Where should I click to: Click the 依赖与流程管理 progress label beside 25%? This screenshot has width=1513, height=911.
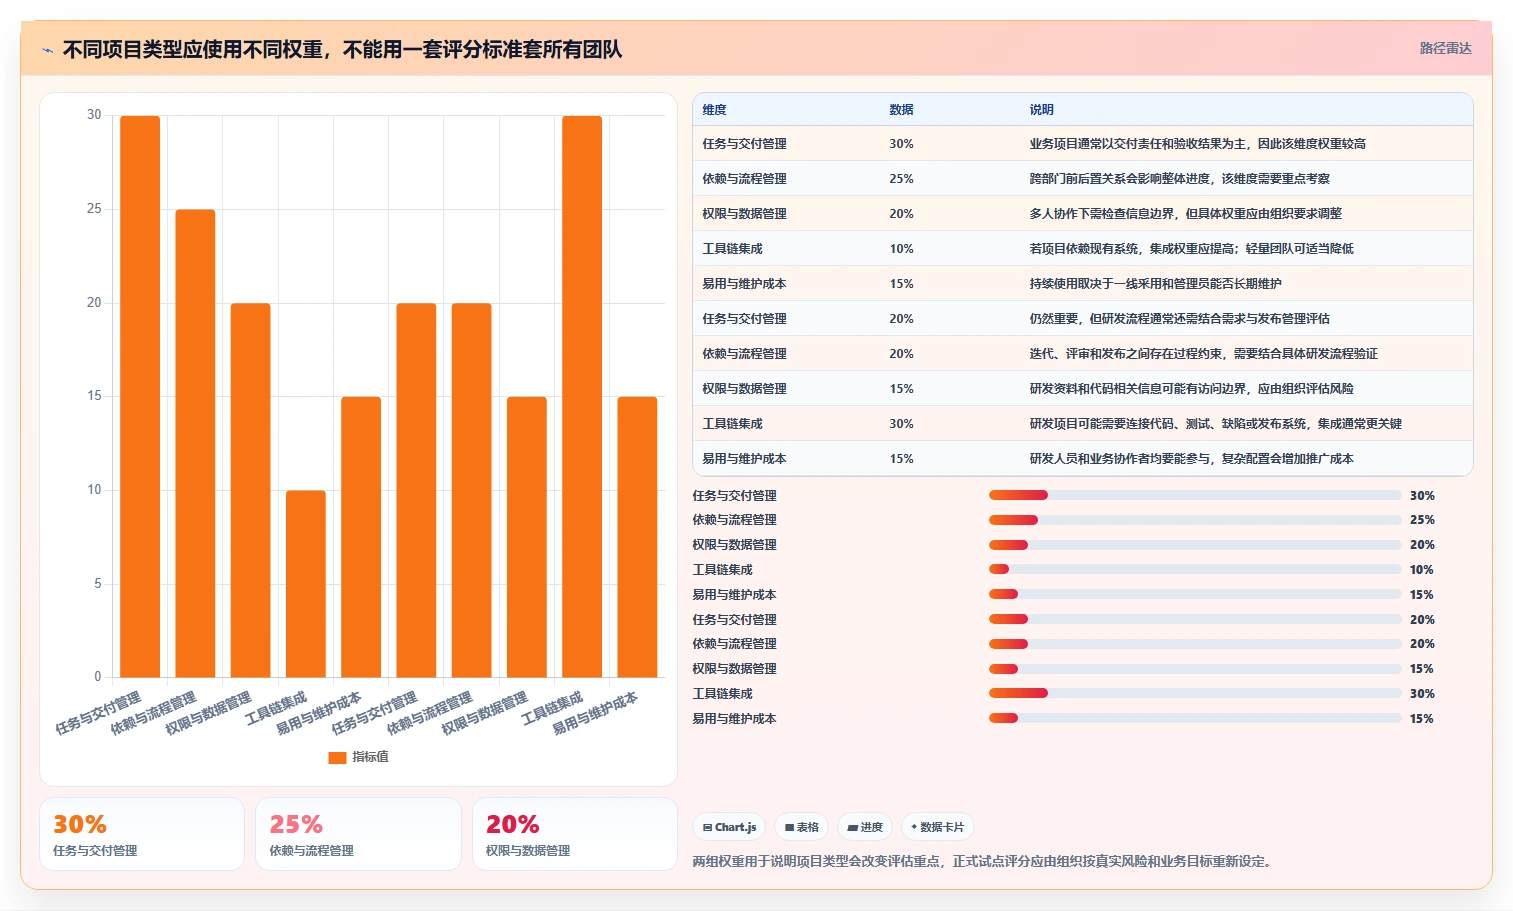point(734,520)
